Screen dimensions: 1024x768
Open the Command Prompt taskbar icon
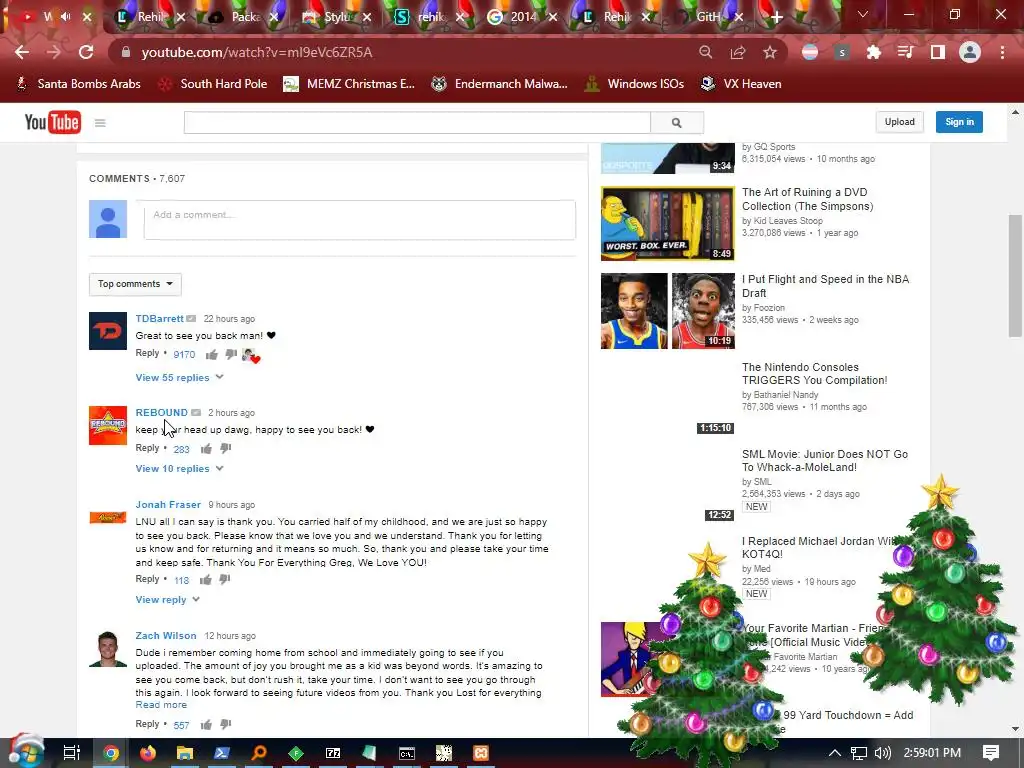coord(407,753)
